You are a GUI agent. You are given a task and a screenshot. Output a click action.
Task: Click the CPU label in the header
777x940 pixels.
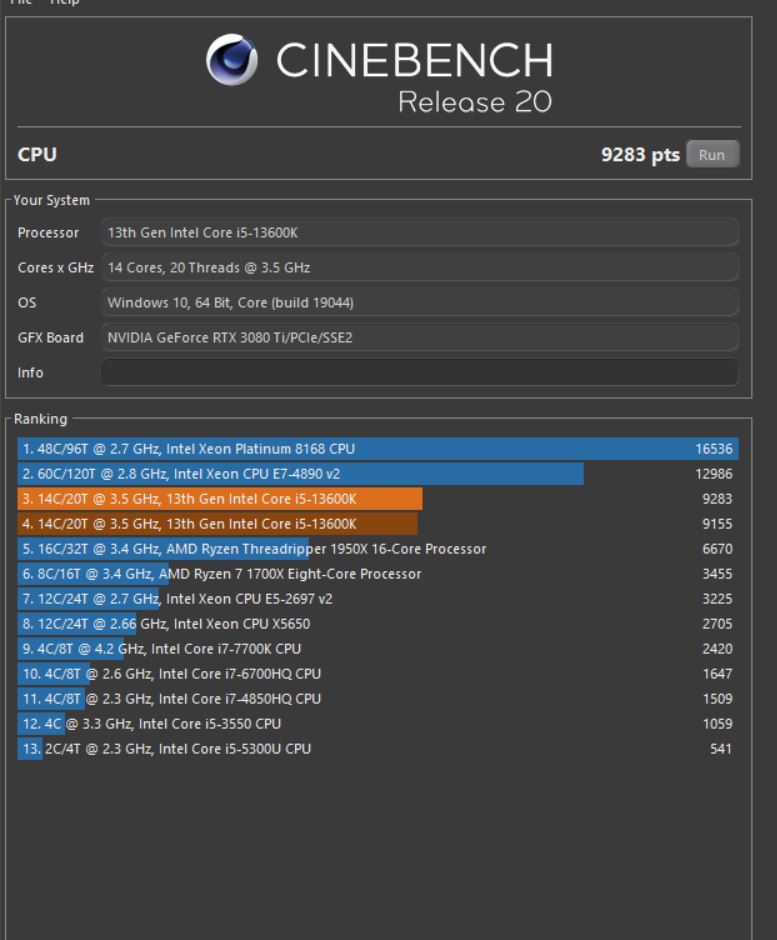click(37, 155)
